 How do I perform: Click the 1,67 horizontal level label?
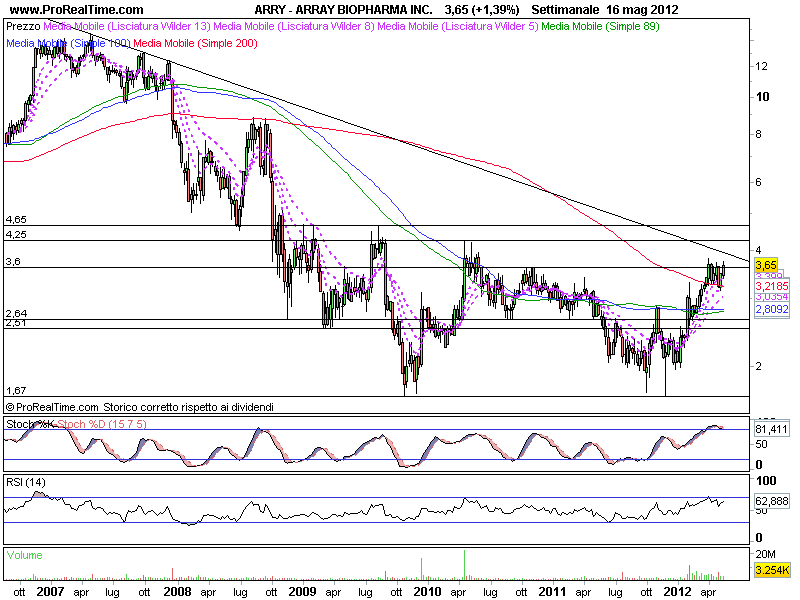[x=16, y=391]
